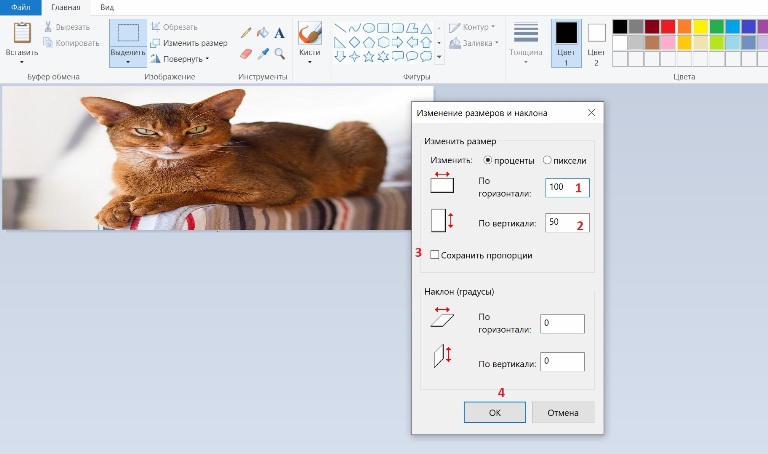Select the Eraser tool
Viewport: 768px width, 454px height.
(246, 53)
